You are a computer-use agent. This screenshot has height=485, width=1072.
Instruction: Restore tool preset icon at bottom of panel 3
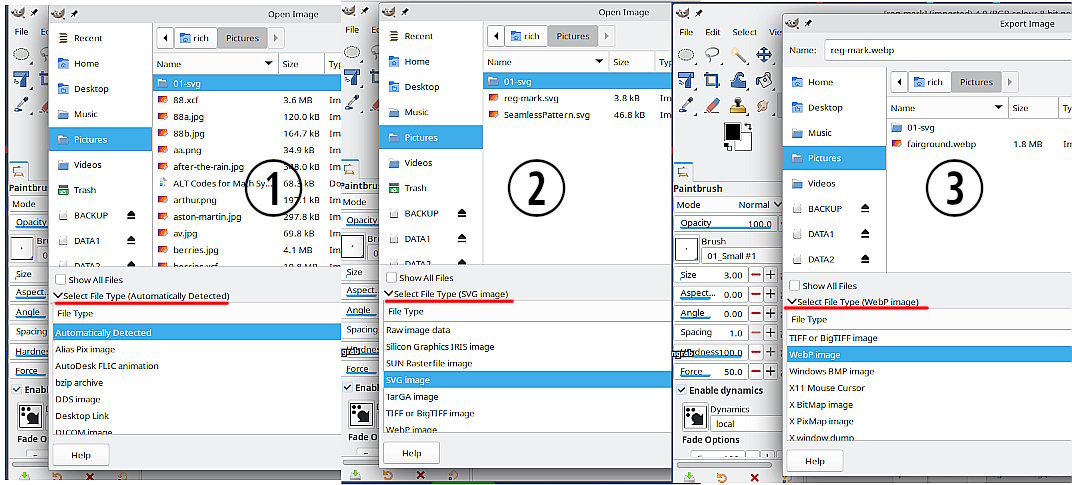click(x=722, y=477)
